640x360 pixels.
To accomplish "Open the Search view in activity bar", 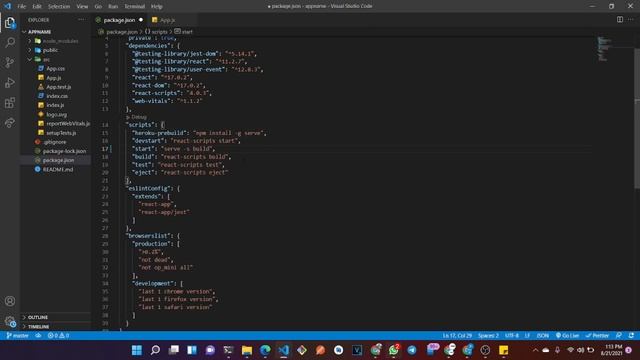I will (x=10, y=42).
